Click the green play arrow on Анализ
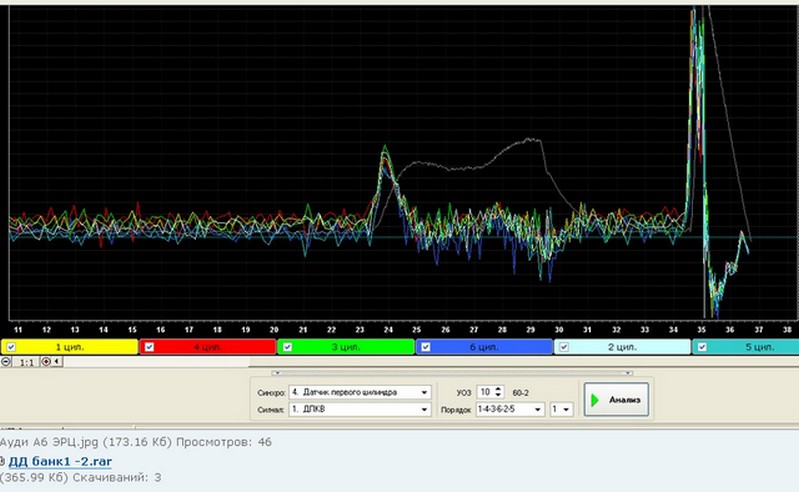Image resolution: width=799 pixels, height=492 pixels. tap(595, 400)
